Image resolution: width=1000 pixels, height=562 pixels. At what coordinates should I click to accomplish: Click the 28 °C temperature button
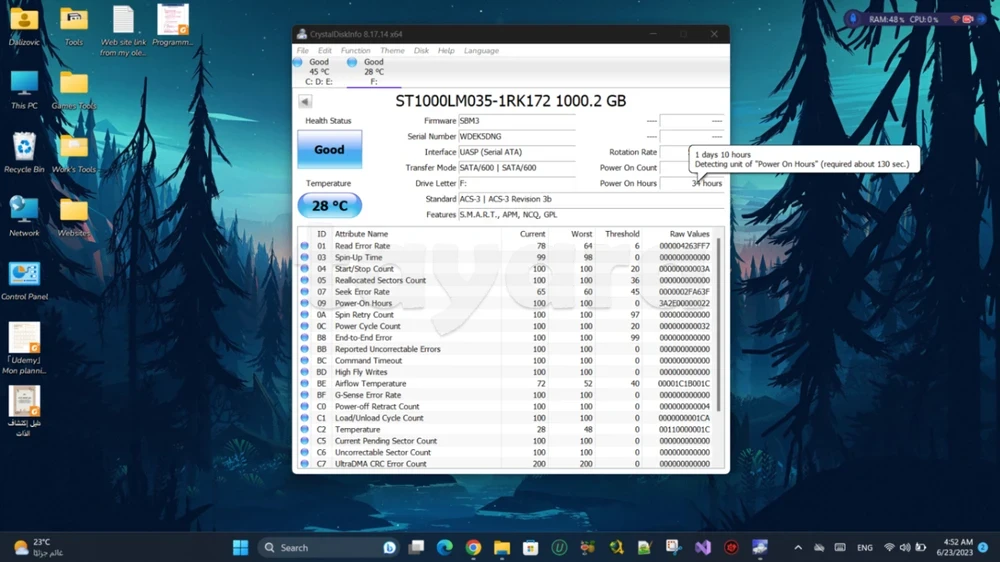[329, 205]
